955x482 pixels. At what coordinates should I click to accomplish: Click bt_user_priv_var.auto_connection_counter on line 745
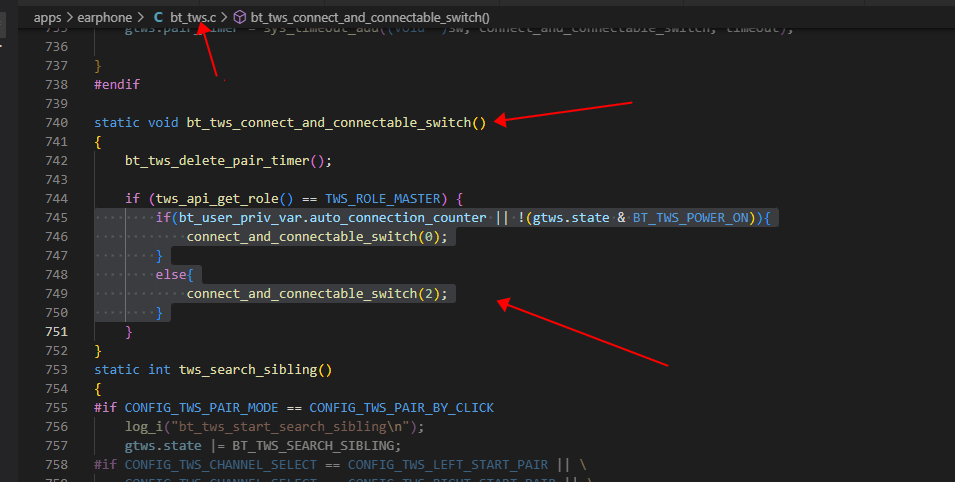click(333, 218)
